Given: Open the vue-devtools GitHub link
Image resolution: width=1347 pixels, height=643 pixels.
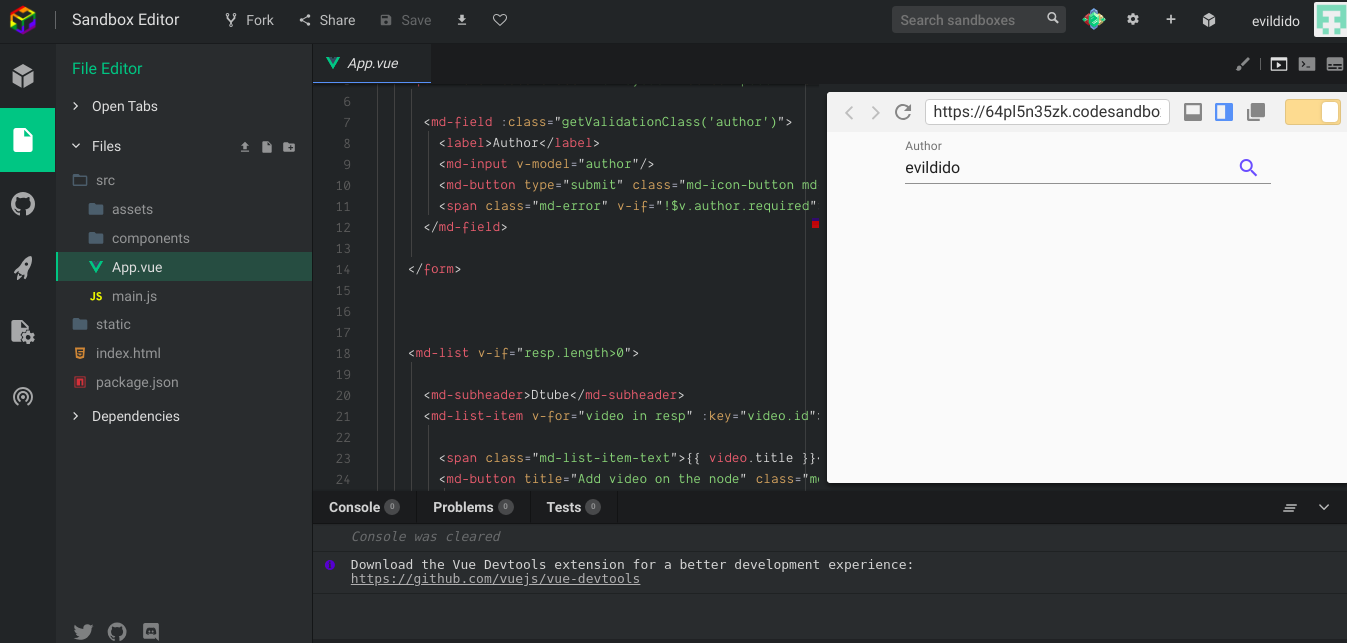Looking at the screenshot, I should (x=495, y=579).
